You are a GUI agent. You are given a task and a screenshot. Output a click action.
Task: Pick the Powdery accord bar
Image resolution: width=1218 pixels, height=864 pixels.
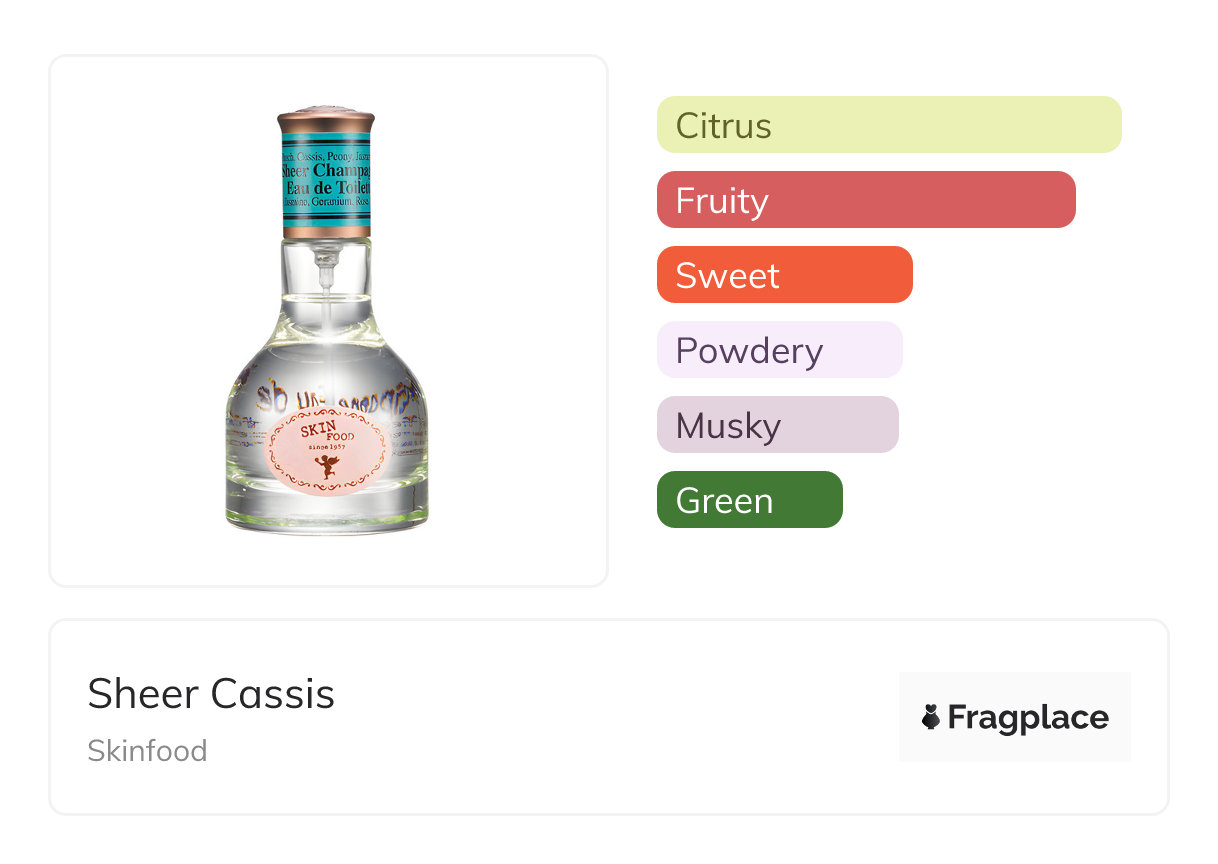tap(779, 350)
